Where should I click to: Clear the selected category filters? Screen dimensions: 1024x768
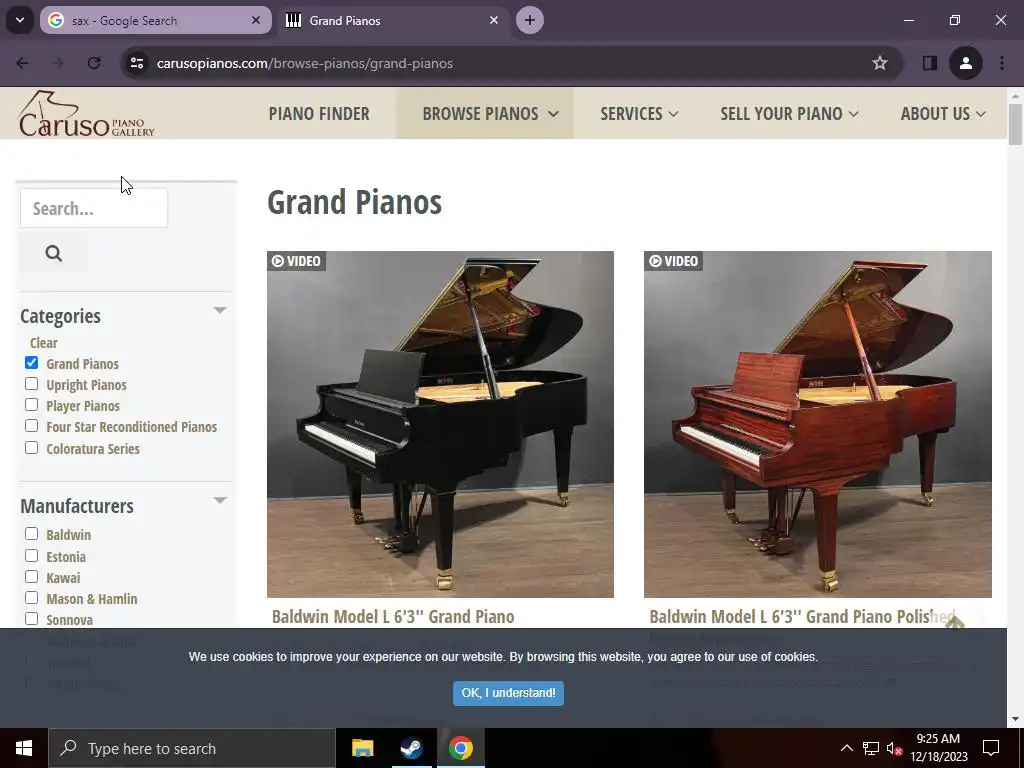(44, 343)
